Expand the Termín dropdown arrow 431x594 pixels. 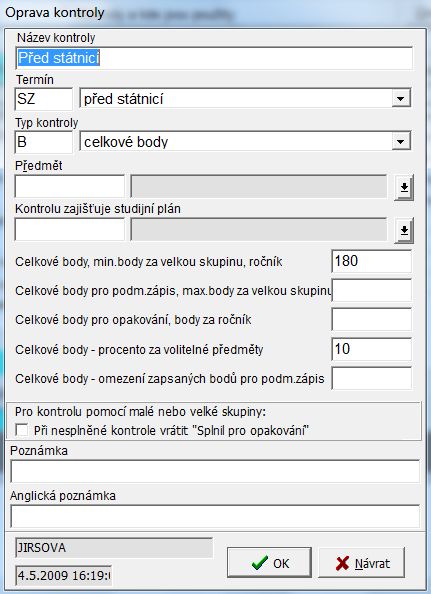click(x=401, y=98)
